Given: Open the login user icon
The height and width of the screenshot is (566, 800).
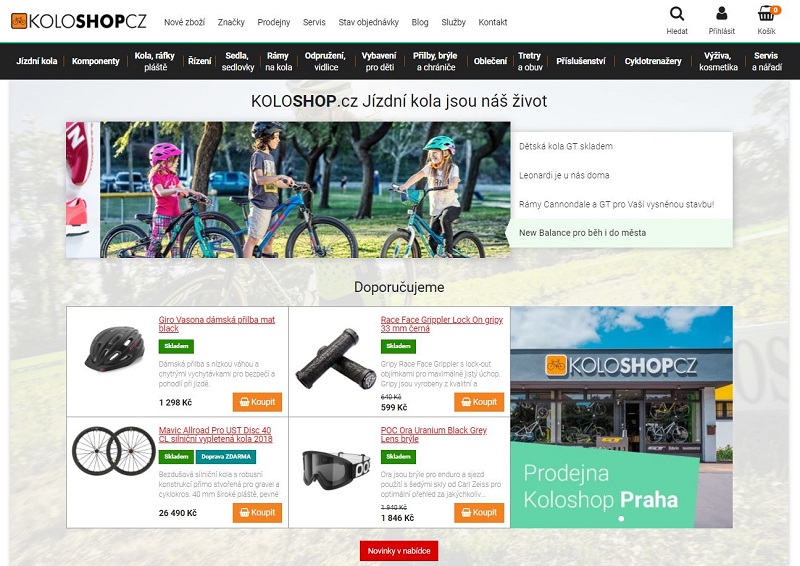Looking at the screenshot, I should tap(722, 14).
